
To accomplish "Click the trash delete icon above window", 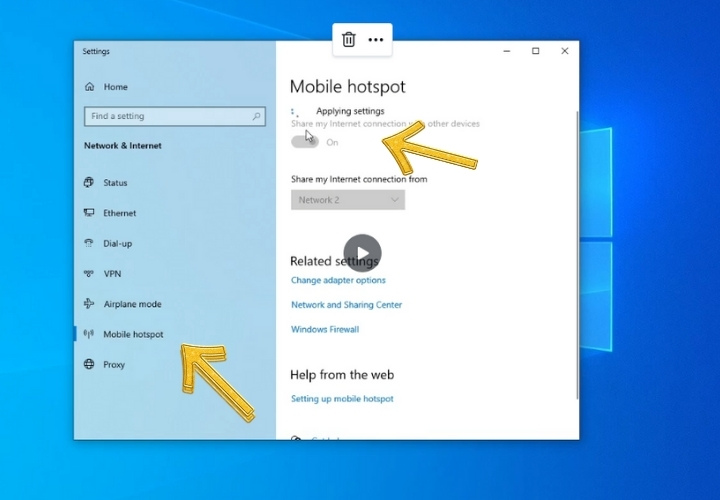I will pyautogui.click(x=348, y=39).
